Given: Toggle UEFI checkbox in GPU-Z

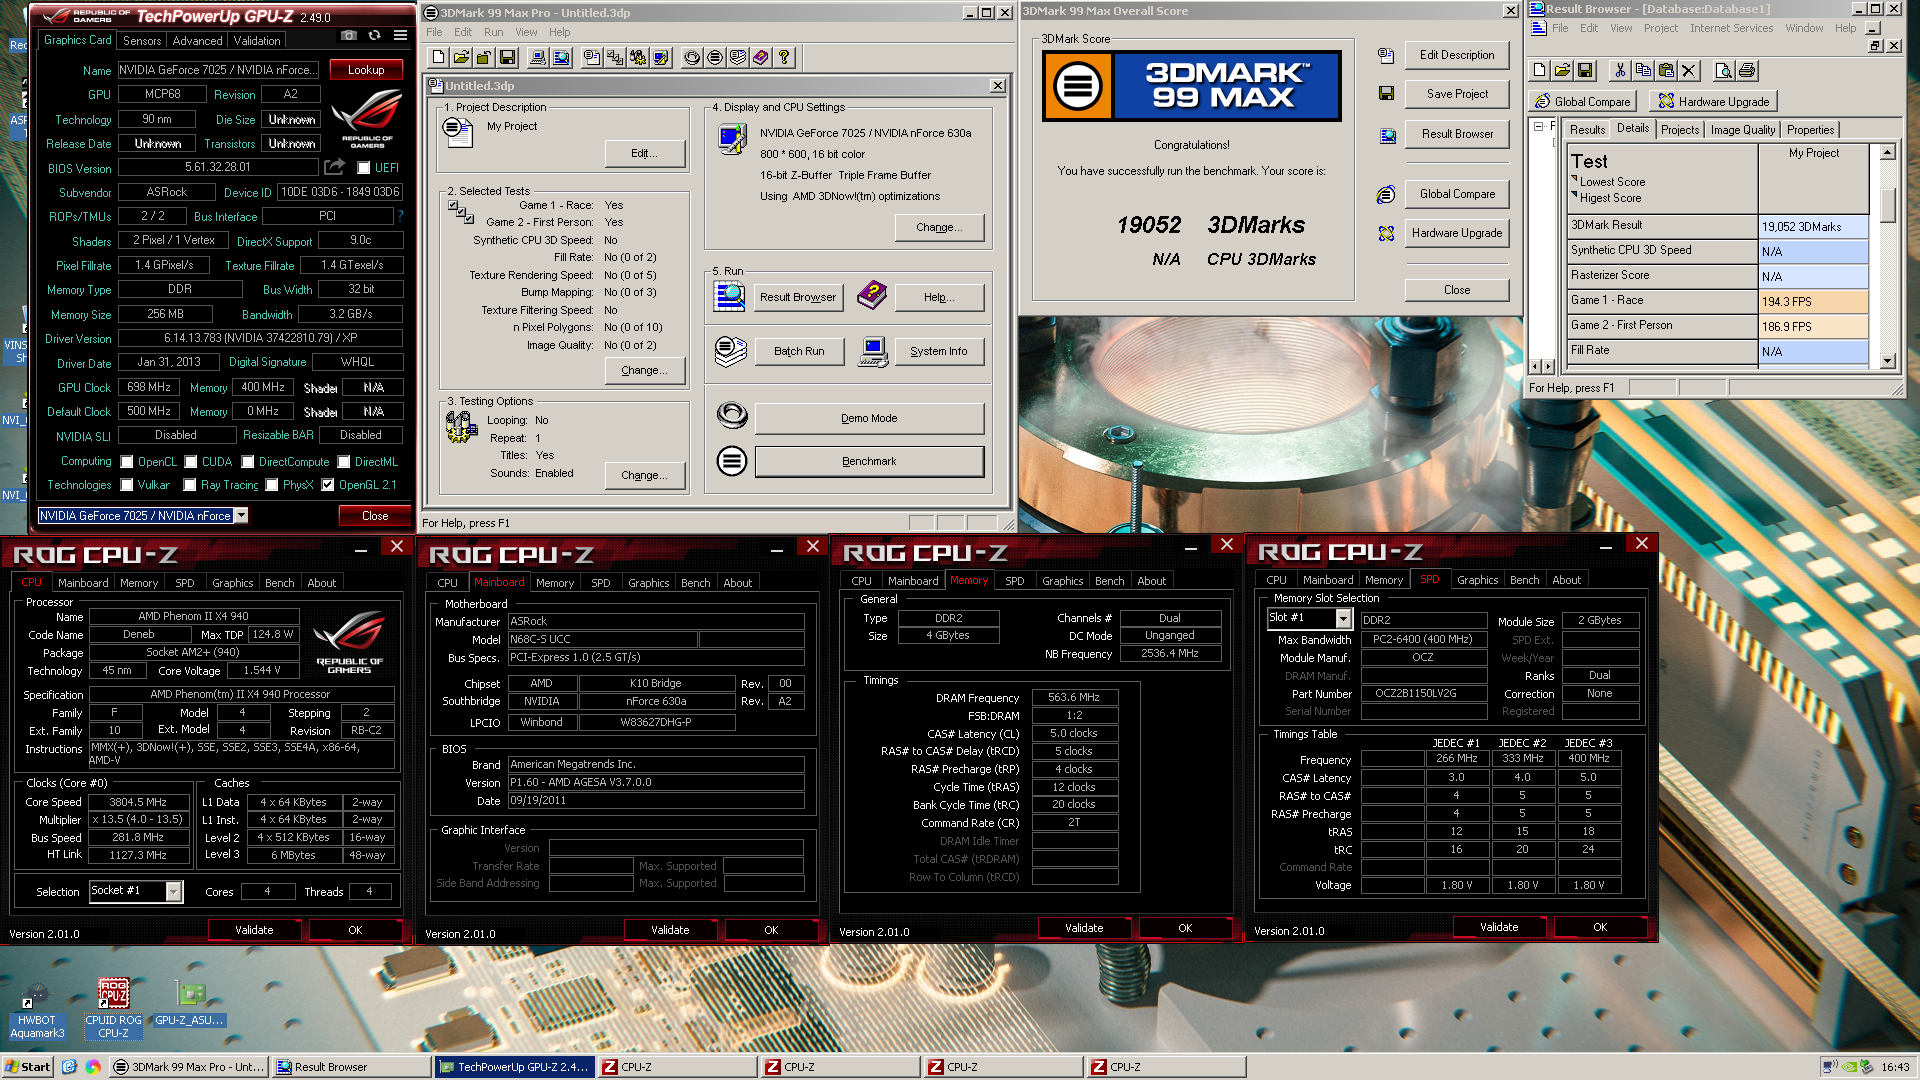Looking at the screenshot, I should tap(363, 168).
